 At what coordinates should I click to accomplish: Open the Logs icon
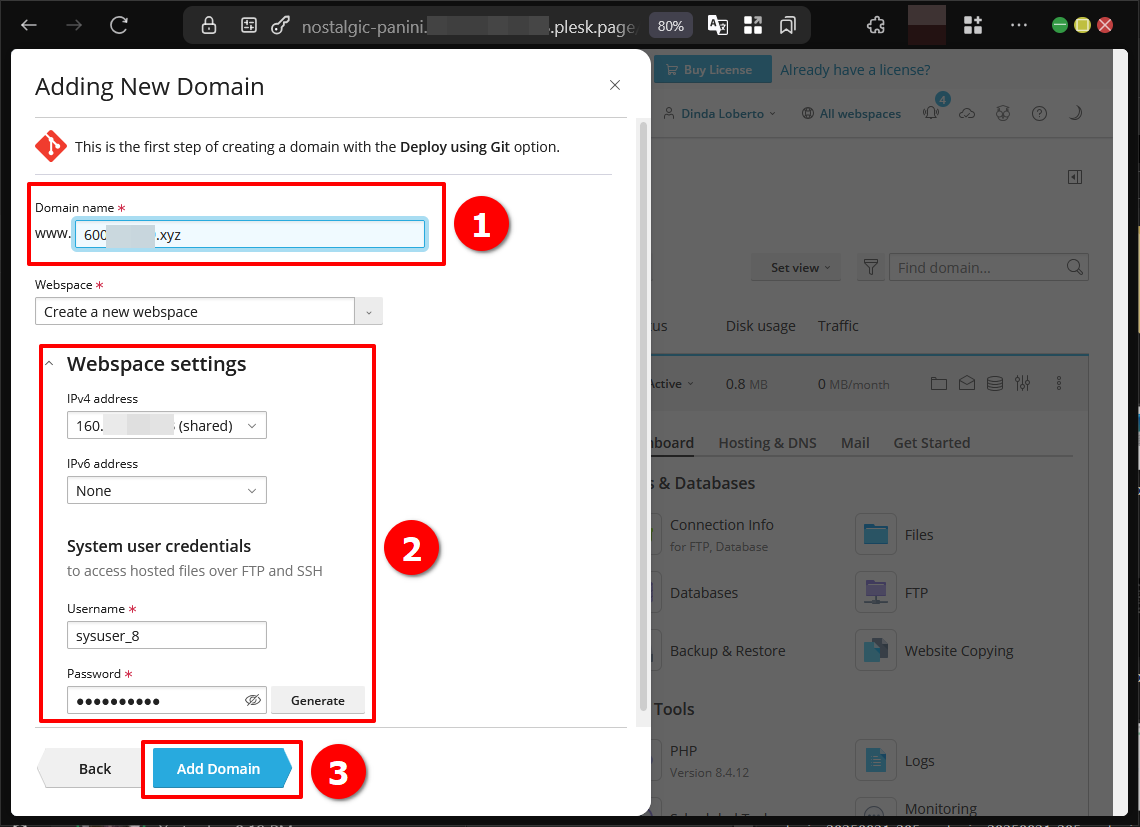(876, 761)
